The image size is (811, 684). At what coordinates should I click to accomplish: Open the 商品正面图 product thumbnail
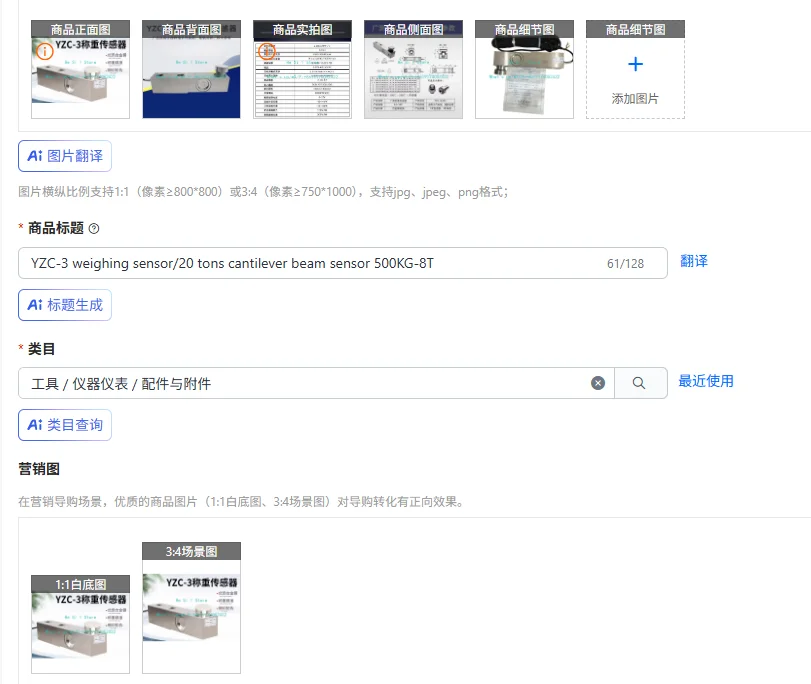pyautogui.click(x=80, y=69)
